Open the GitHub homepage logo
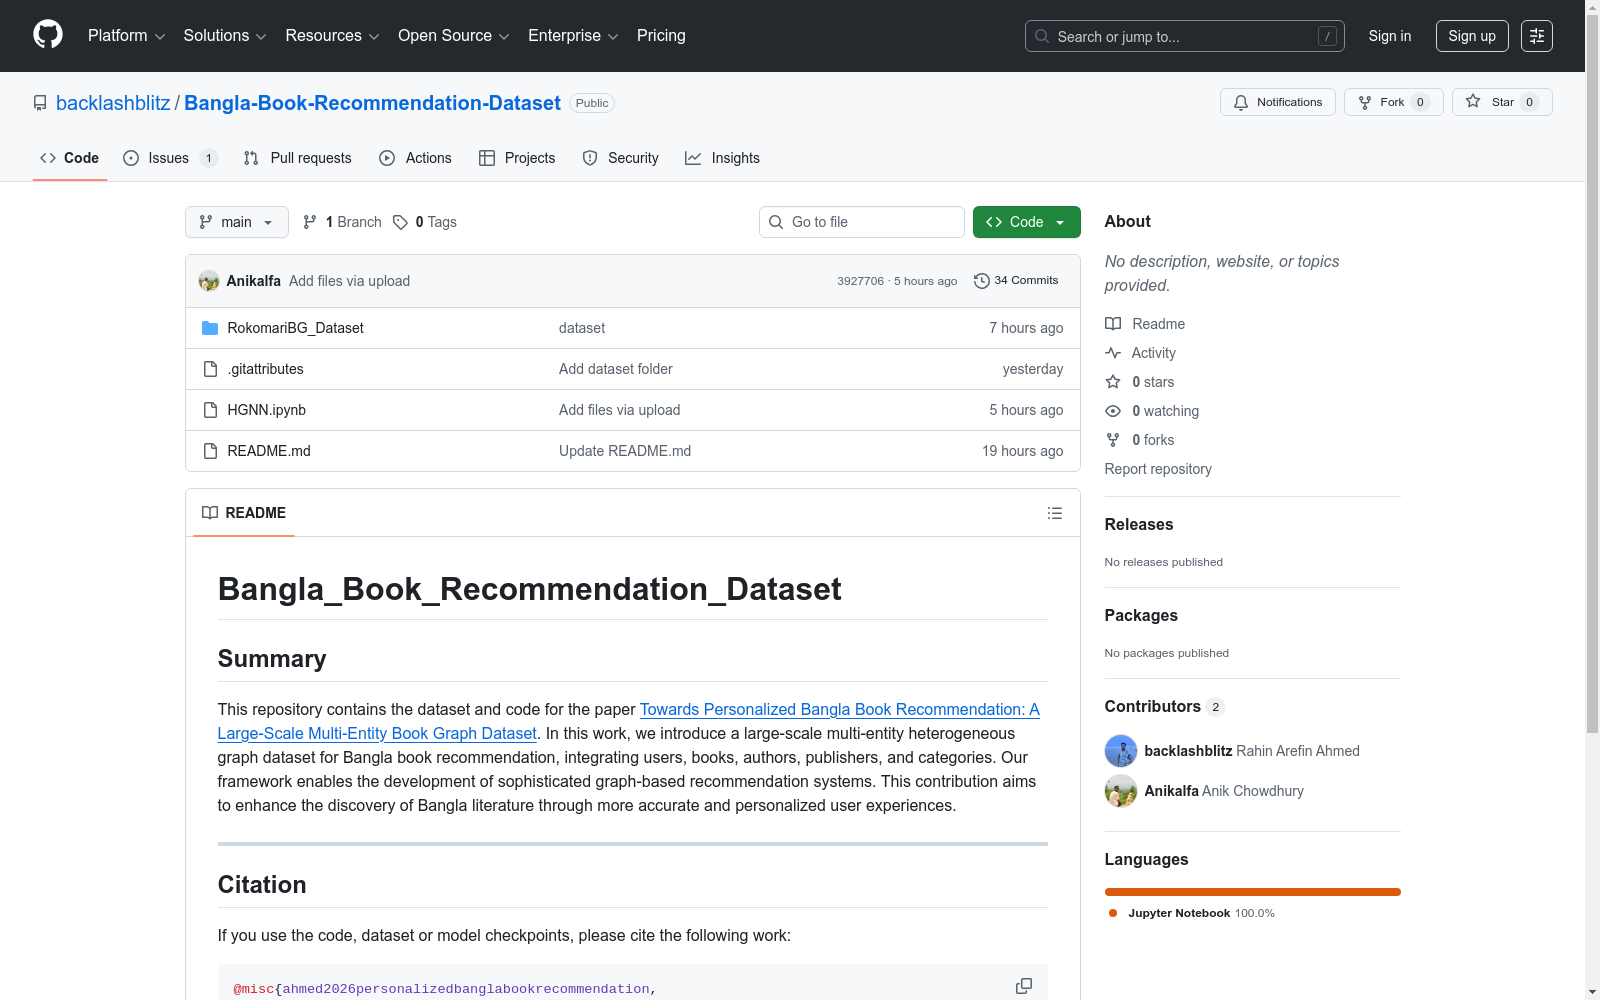This screenshot has width=1600, height=1000. pos(48,35)
